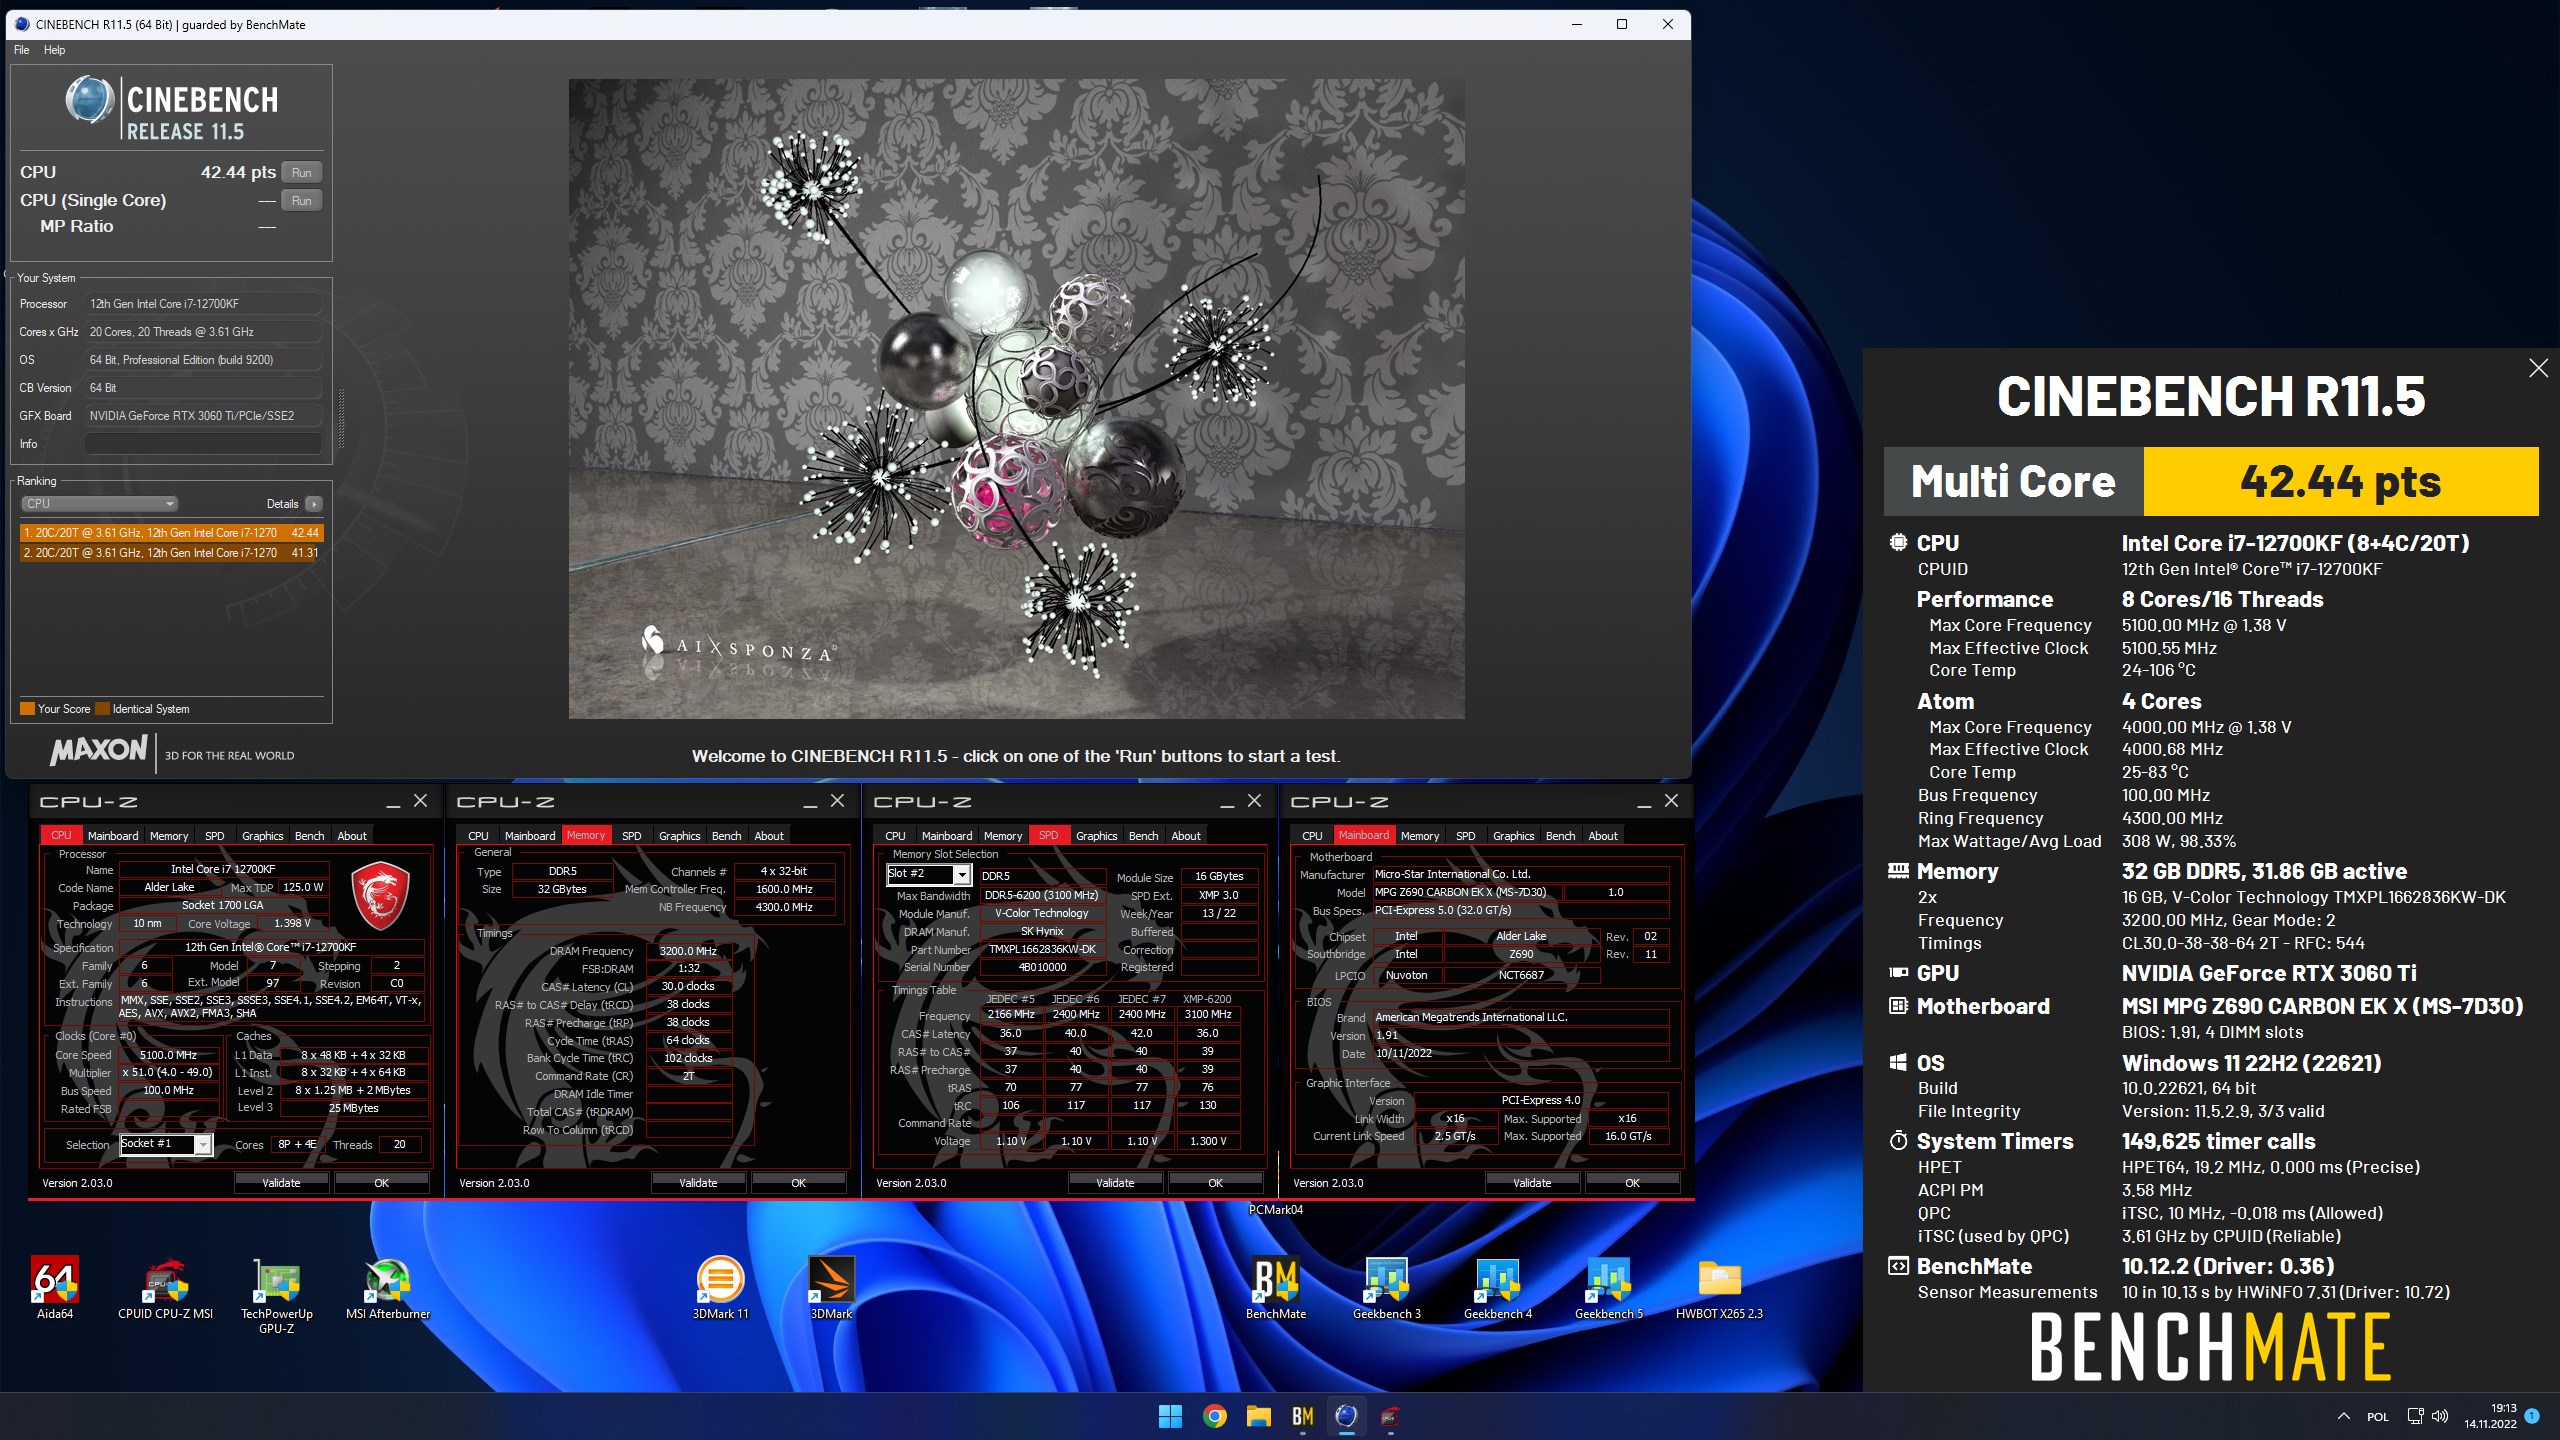Open the Bench tab in first CPU-Z window

click(309, 836)
